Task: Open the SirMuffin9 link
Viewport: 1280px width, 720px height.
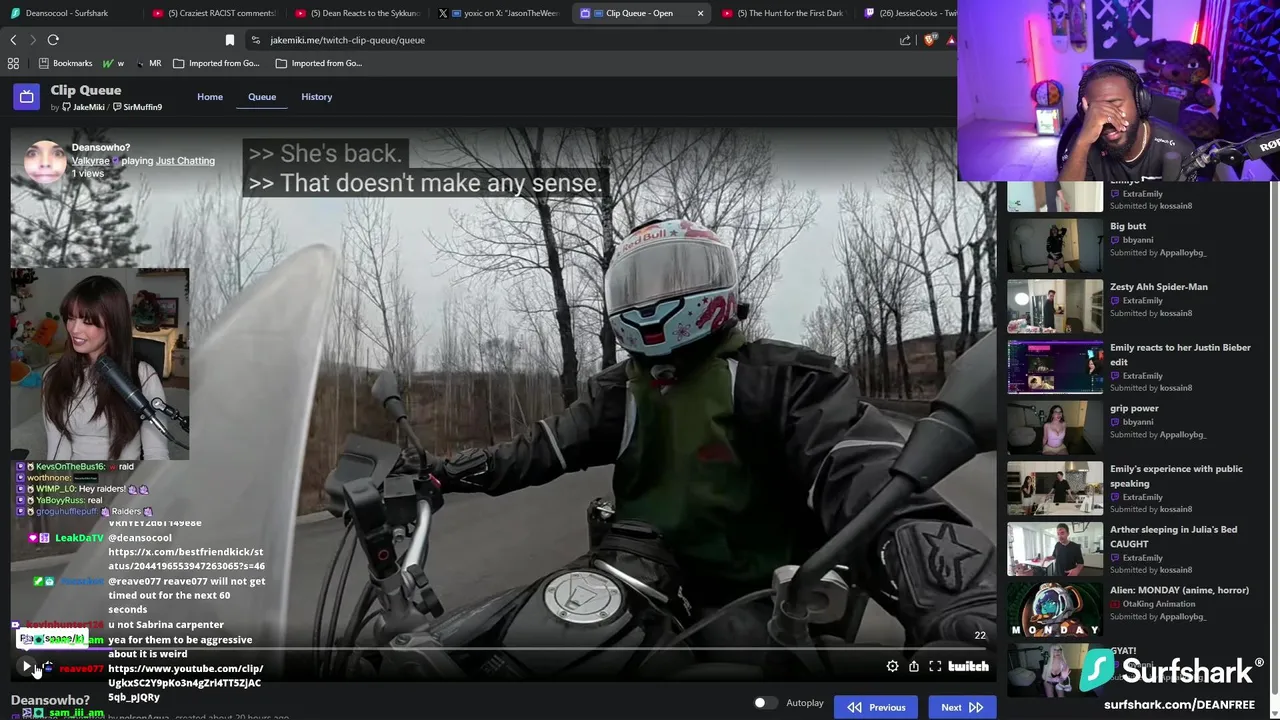Action: click(x=138, y=107)
